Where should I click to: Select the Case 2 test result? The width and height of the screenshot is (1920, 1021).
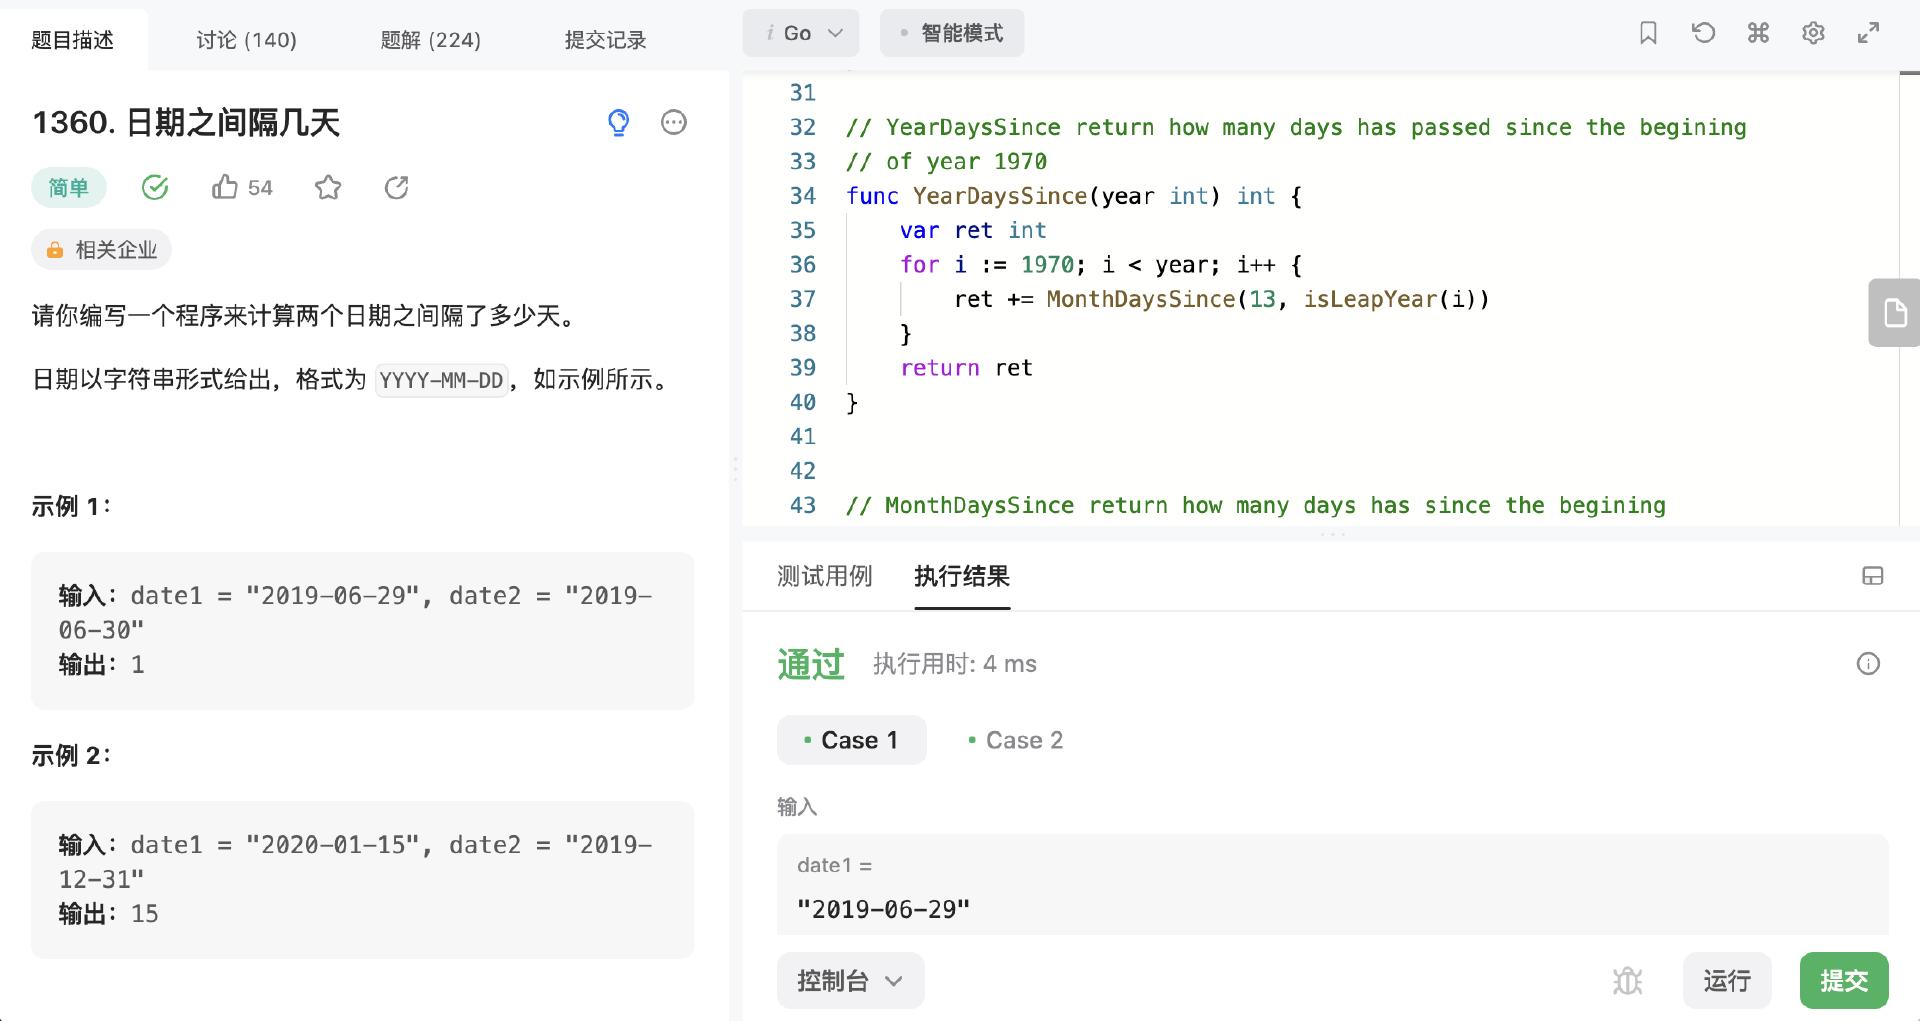(x=1015, y=740)
